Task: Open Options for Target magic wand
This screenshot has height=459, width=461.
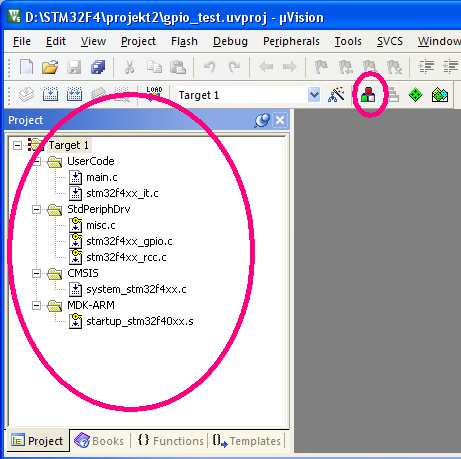Action: point(336,95)
